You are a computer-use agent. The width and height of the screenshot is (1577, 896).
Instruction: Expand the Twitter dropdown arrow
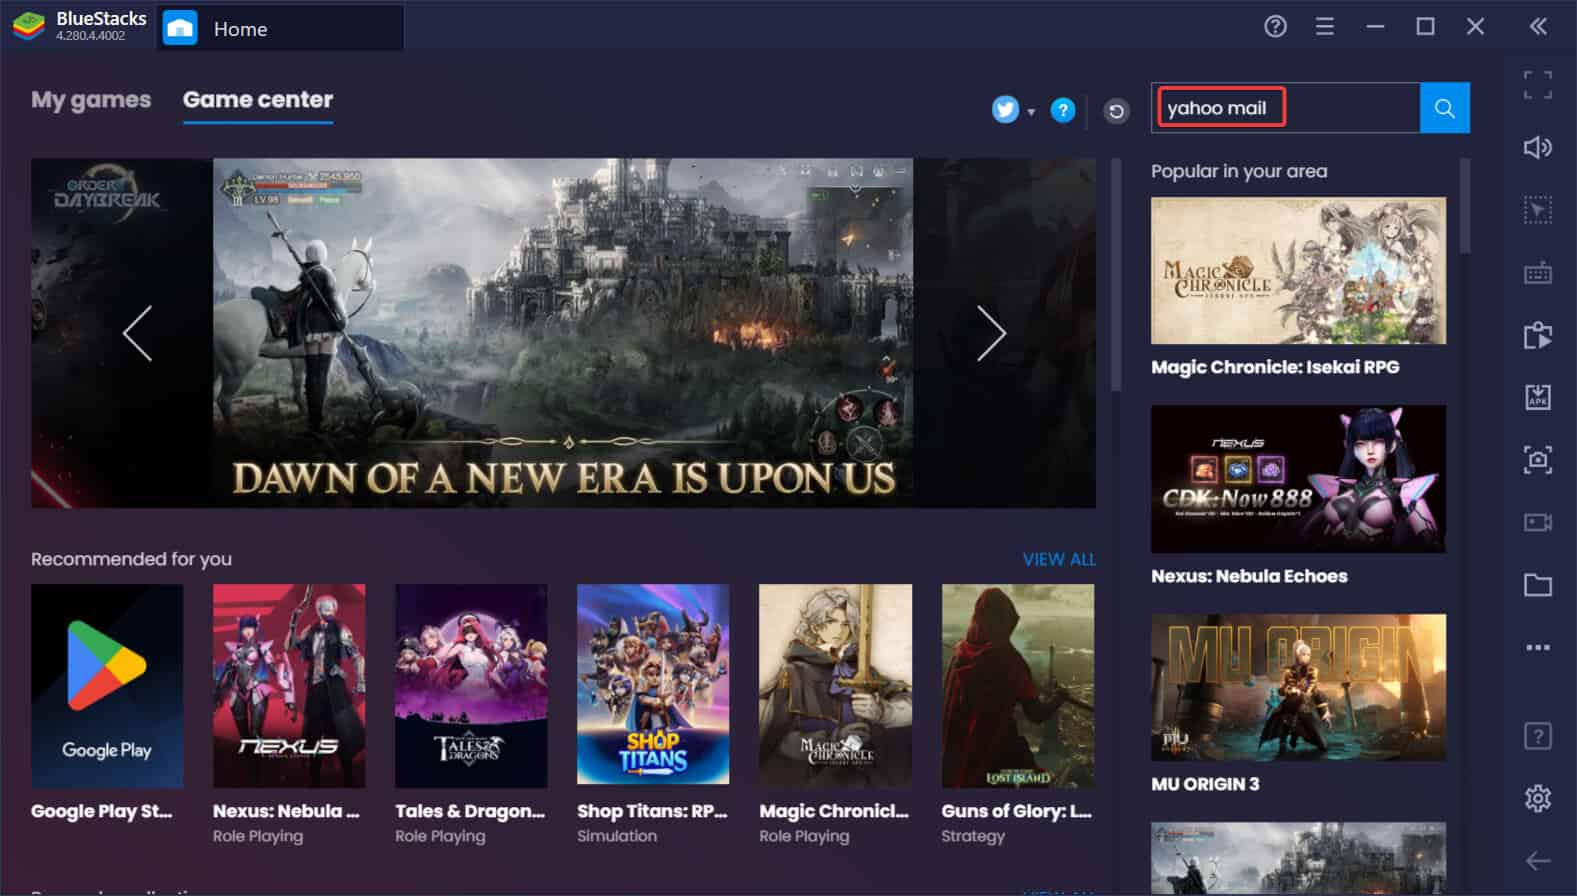point(1030,111)
